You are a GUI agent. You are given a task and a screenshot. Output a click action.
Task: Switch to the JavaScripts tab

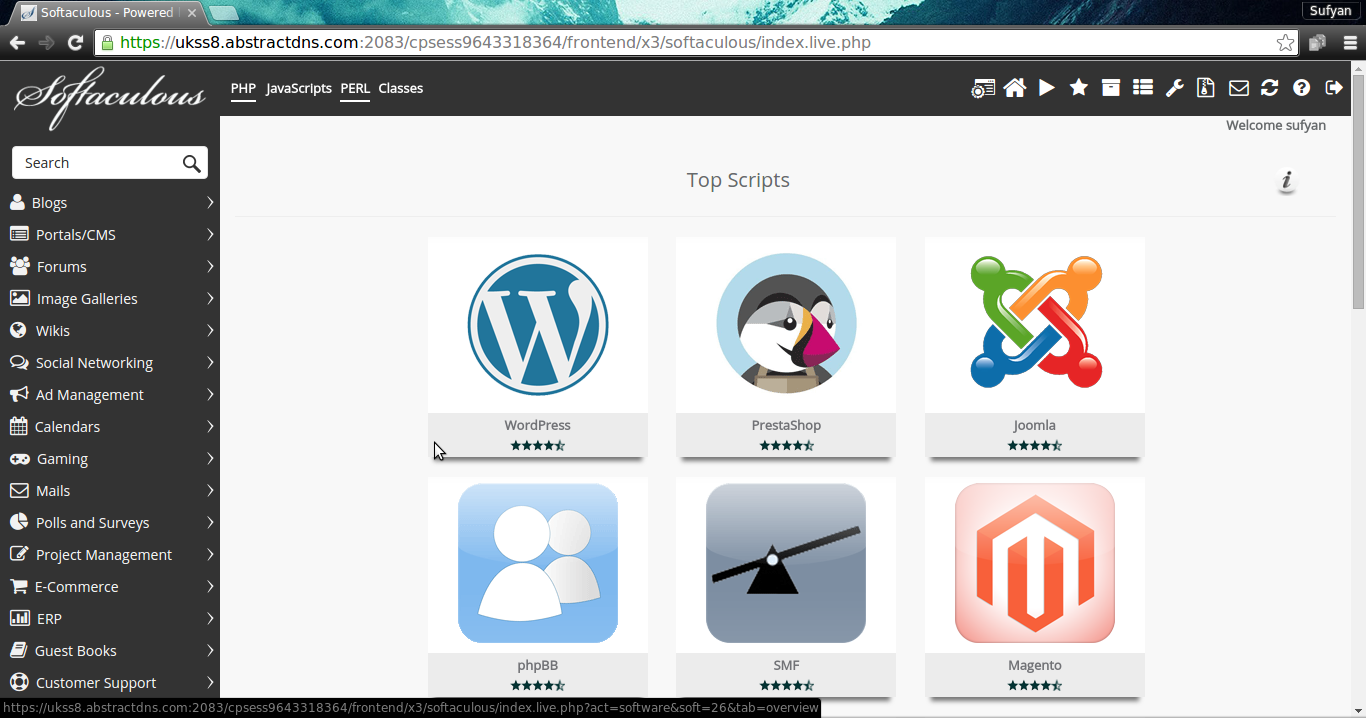pyautogui.click(x=298, y=88)
